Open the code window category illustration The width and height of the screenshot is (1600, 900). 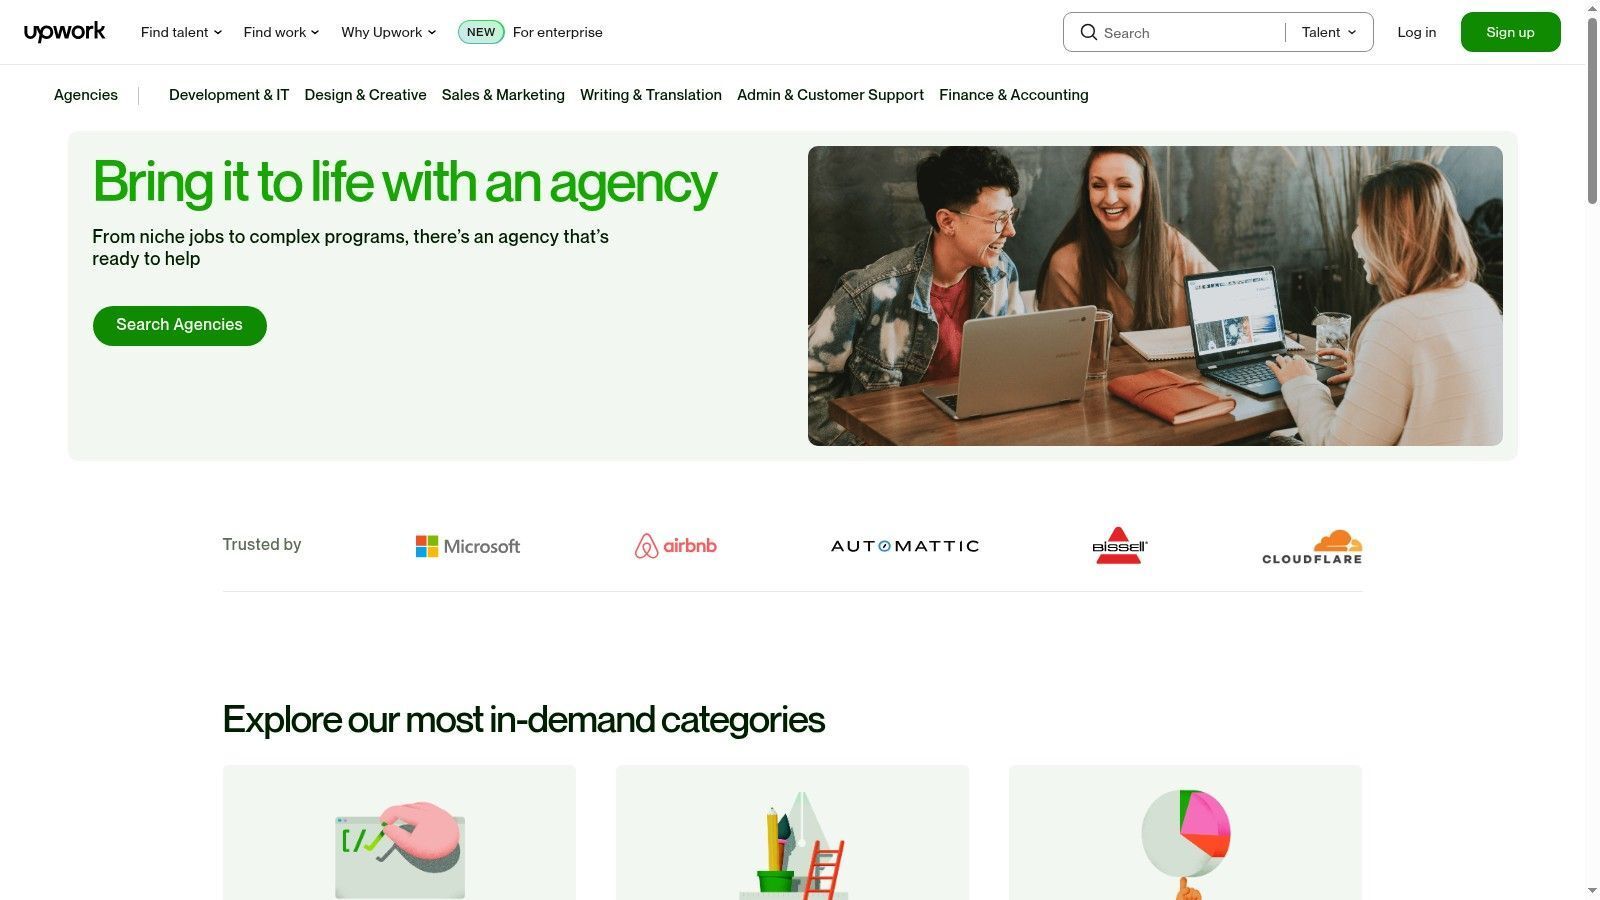(x=399, y=849)
